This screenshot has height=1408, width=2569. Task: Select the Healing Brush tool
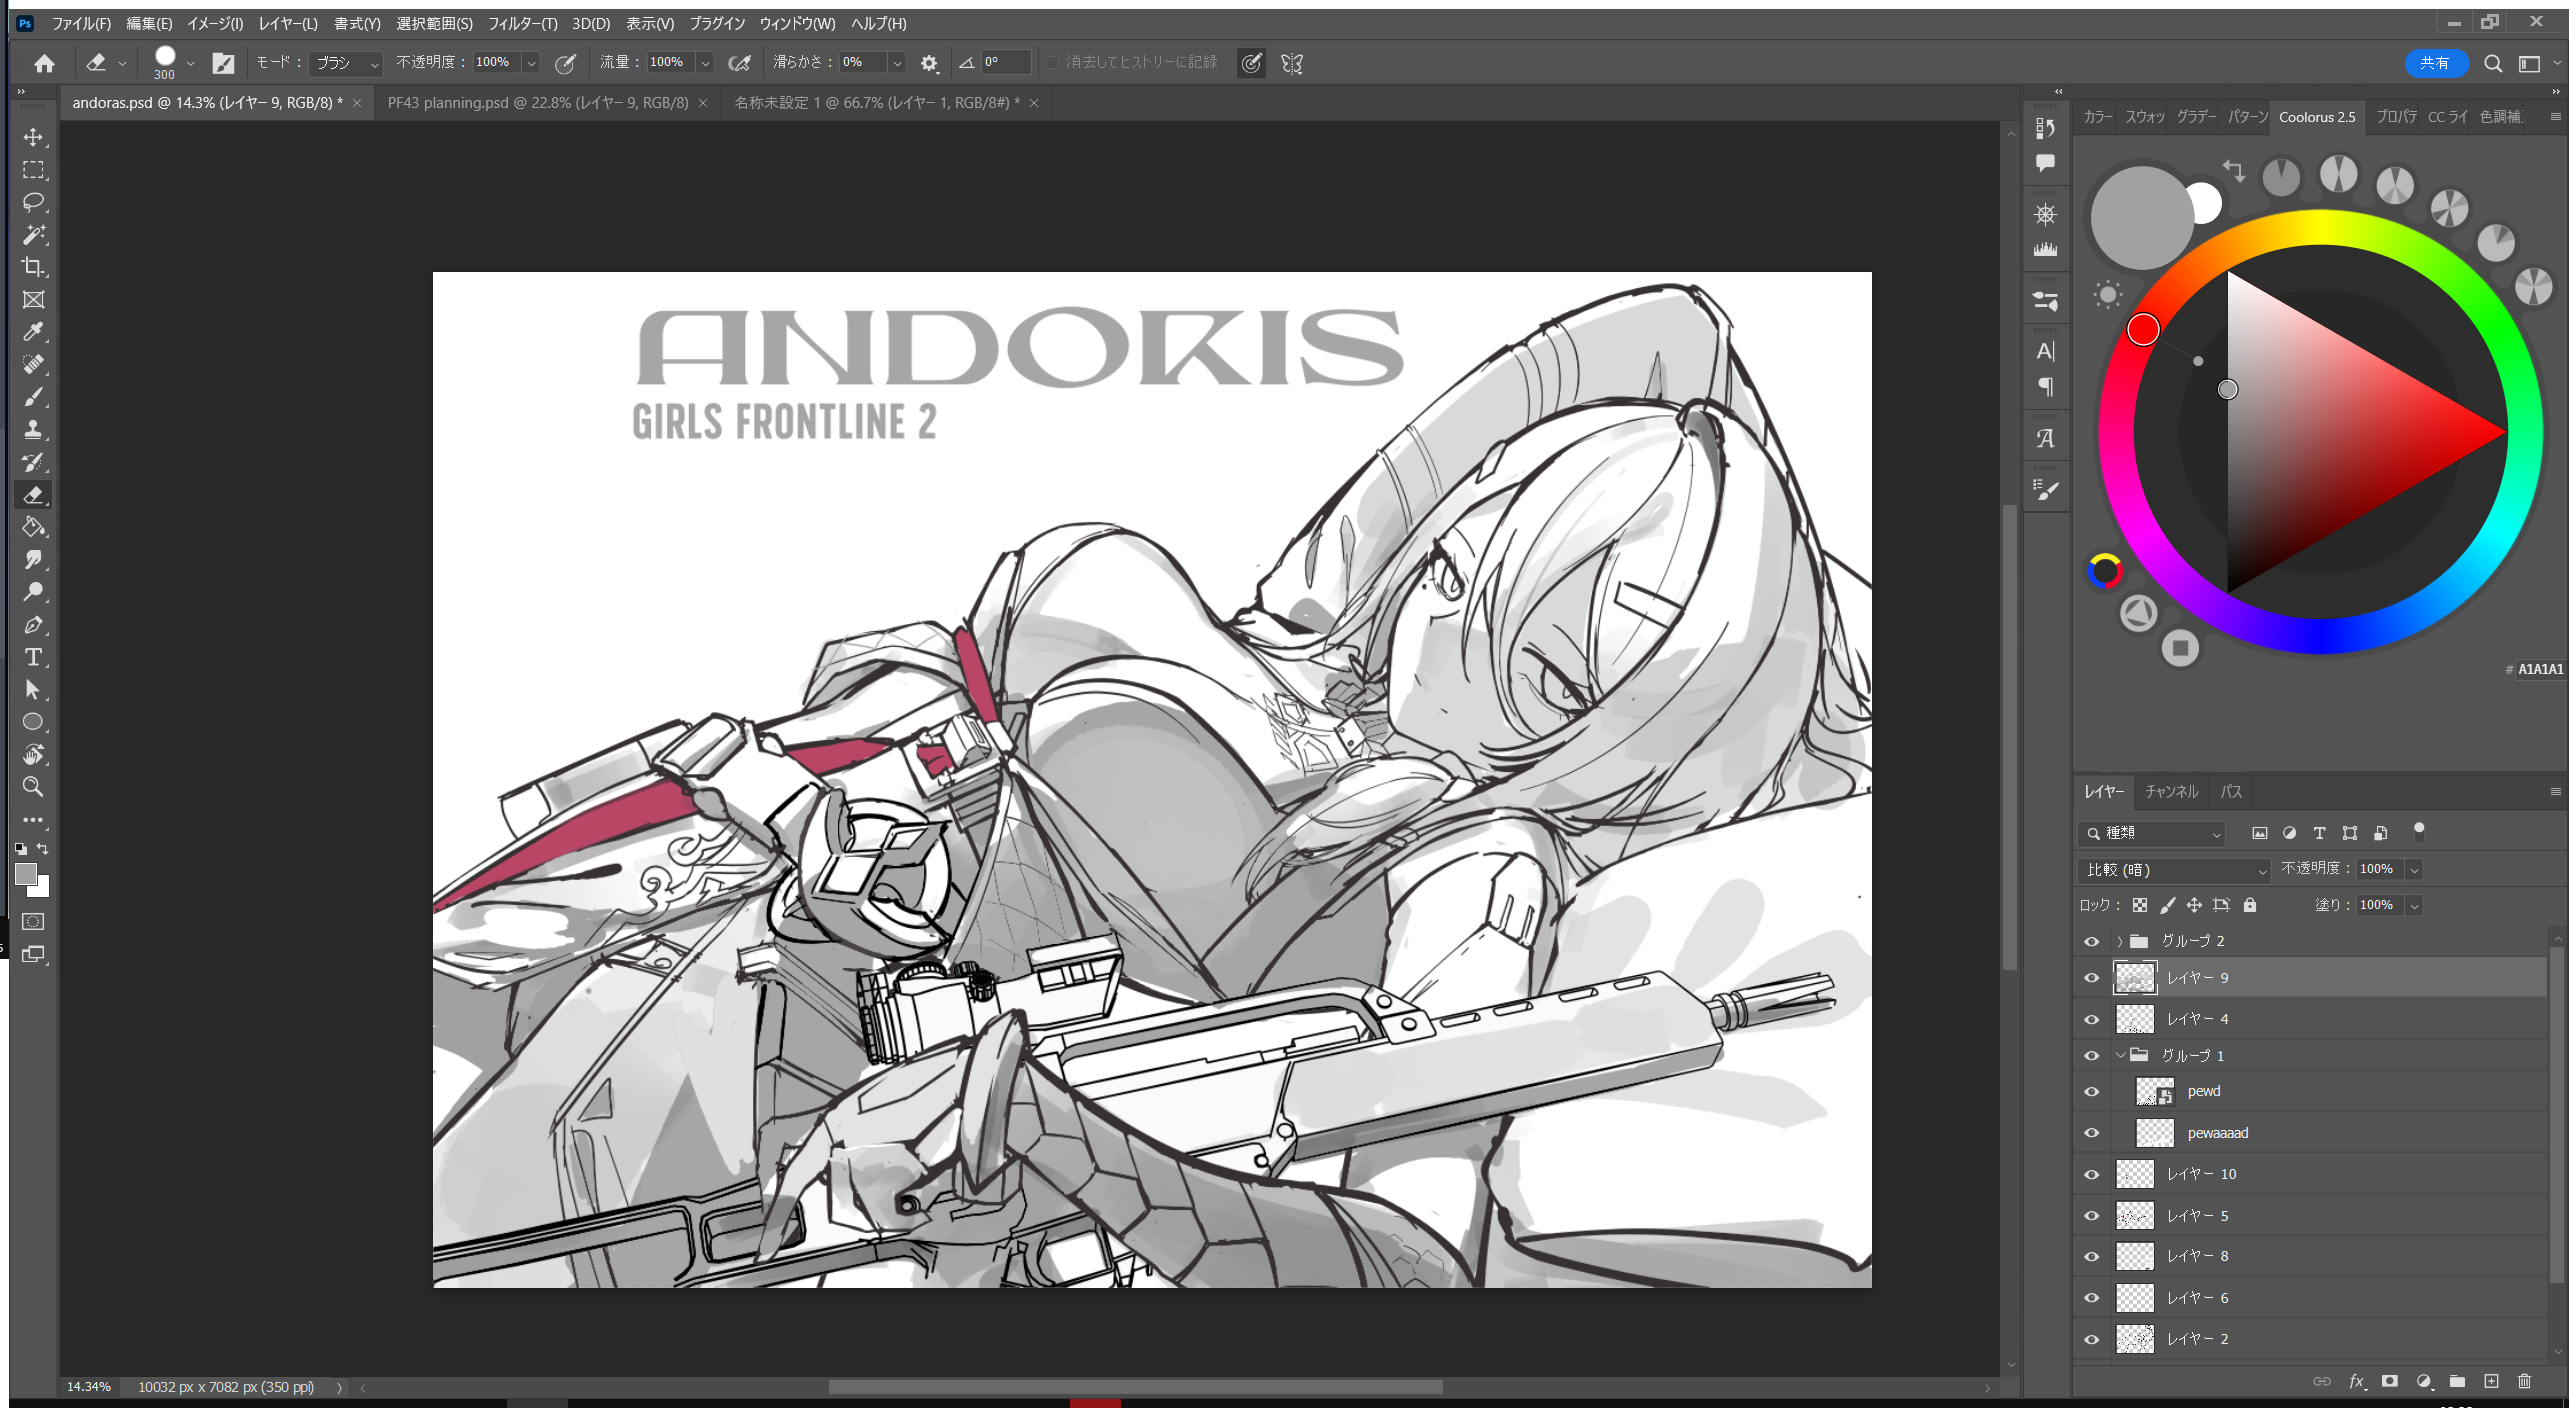pos(33,365)
